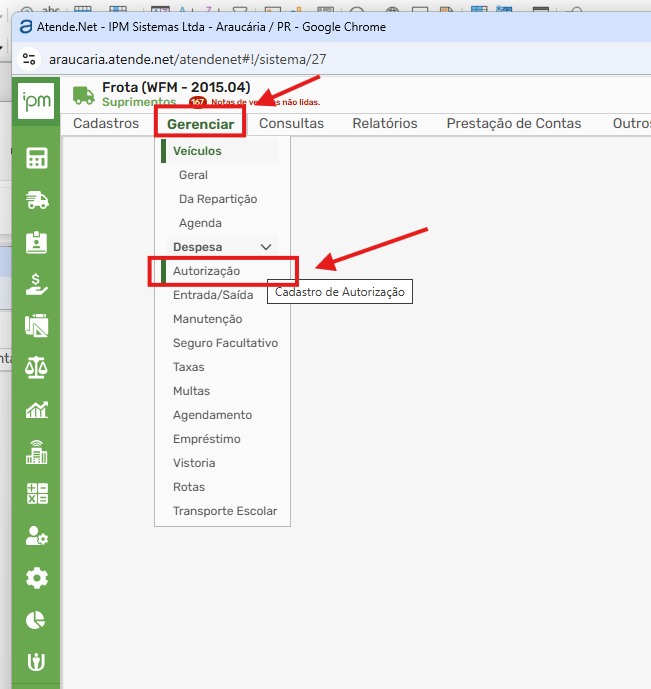The height and width of the screenshot is (689, 651).
Task: Click the 167 notifications badge
Action: click(198, 102)
